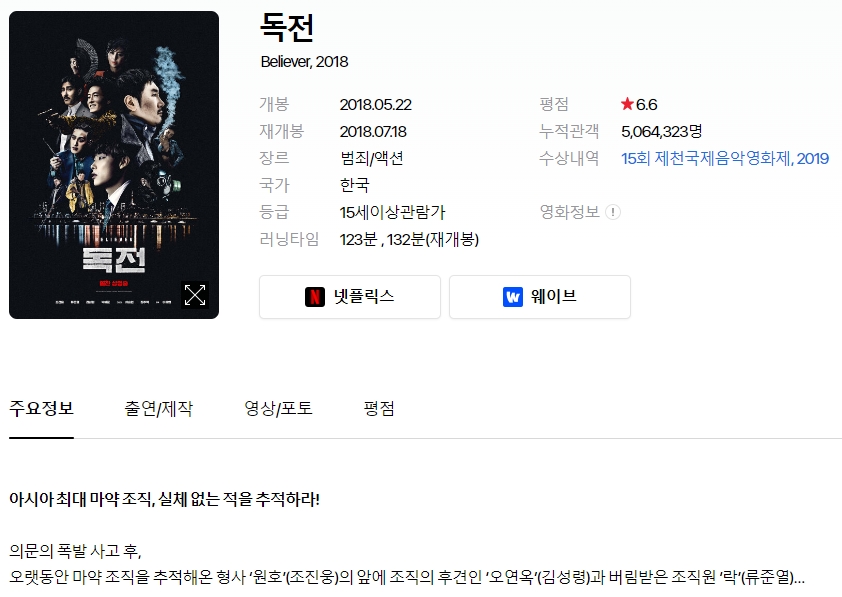Viewport: 842px width, 597px height.
Task: Click the 범죄/액션 genre text
Action: [x=372, y=158]
